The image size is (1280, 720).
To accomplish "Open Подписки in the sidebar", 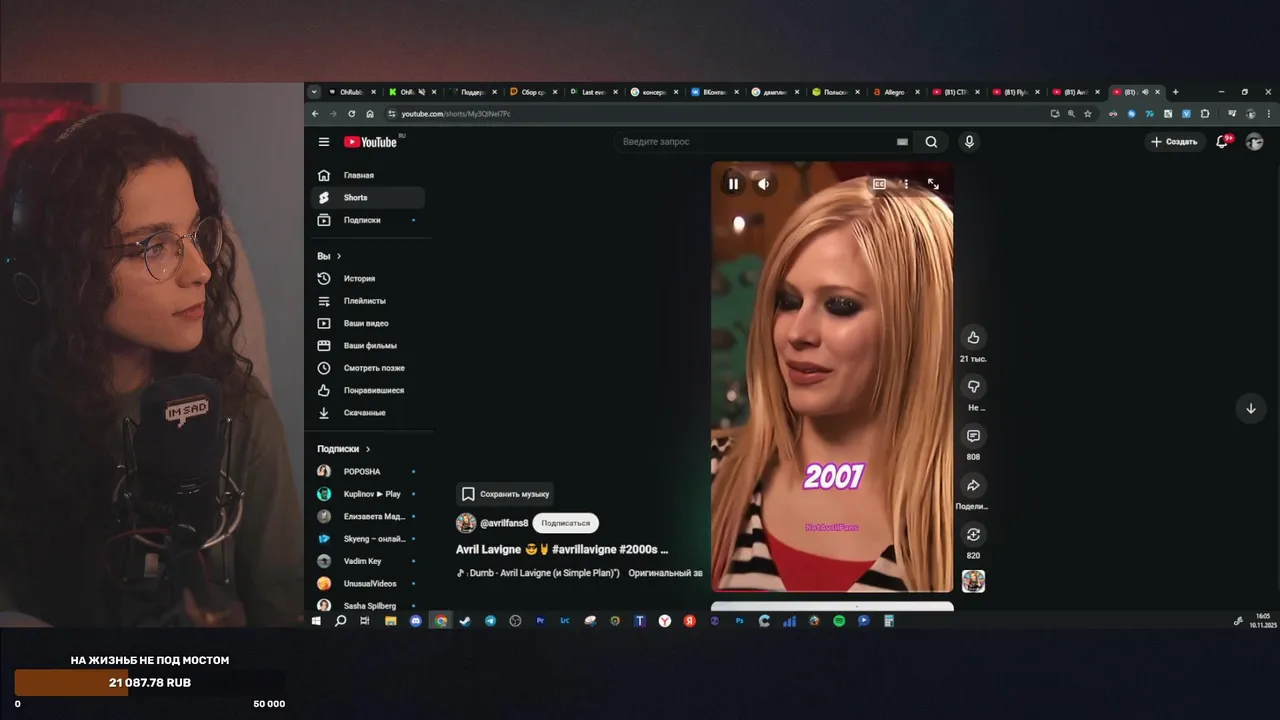I will [367, 220].
